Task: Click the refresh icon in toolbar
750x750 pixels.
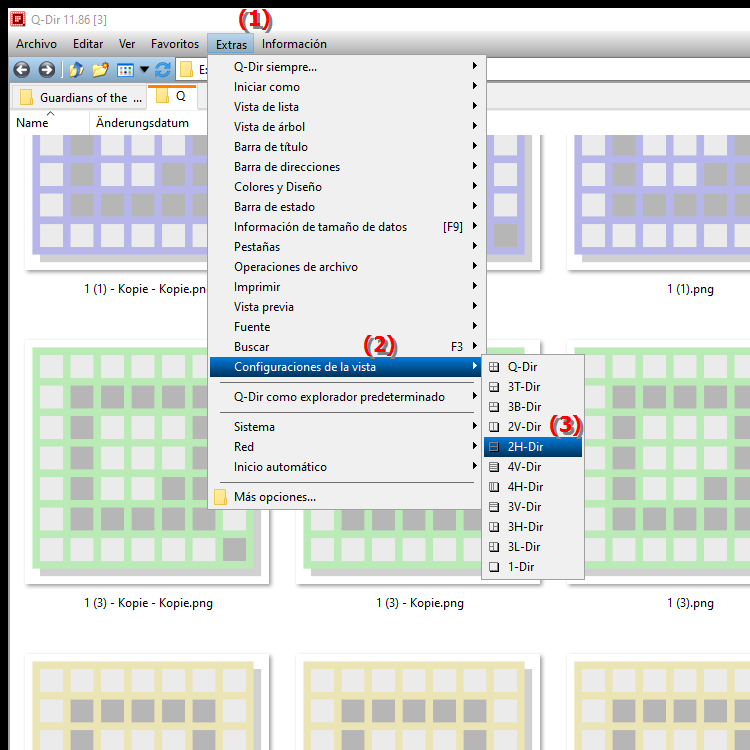Action: point(163,70)
